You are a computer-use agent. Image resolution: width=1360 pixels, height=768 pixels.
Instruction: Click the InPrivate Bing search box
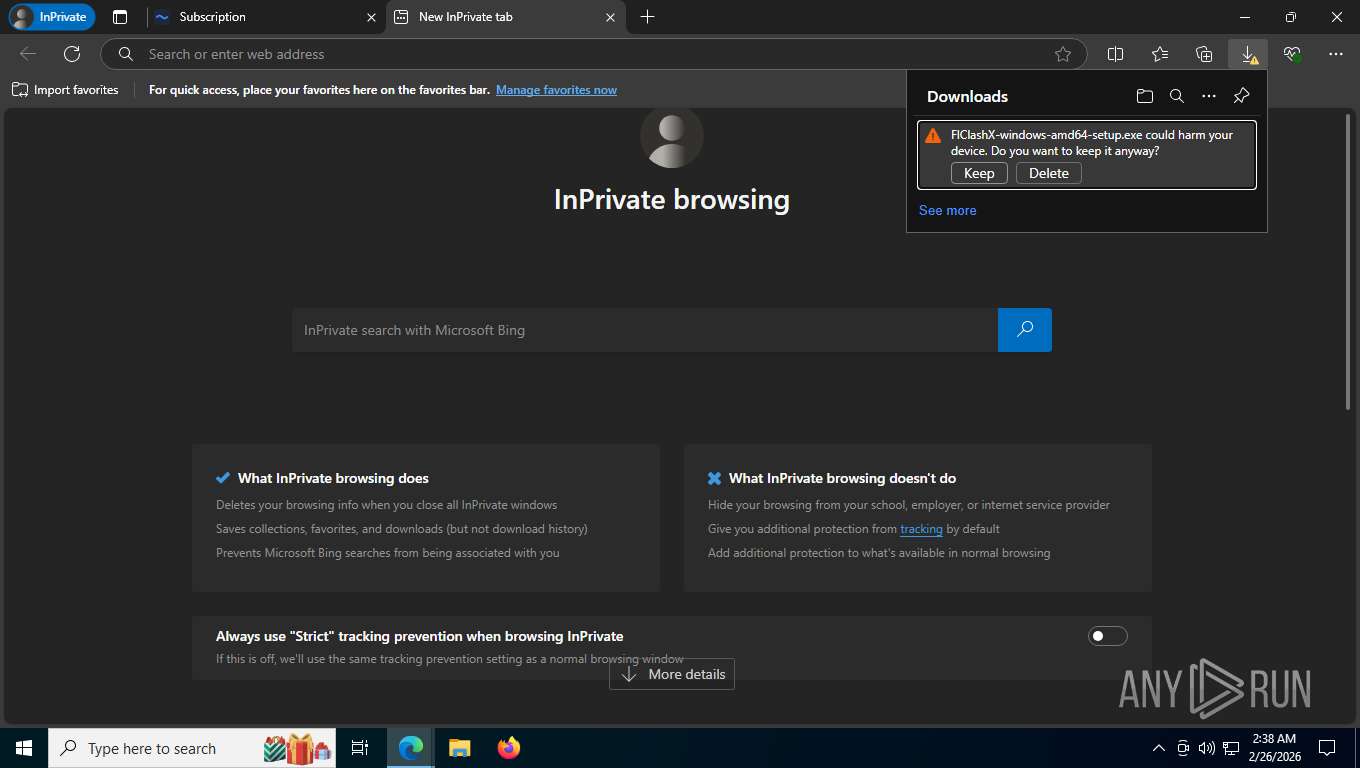click(645, 330)
